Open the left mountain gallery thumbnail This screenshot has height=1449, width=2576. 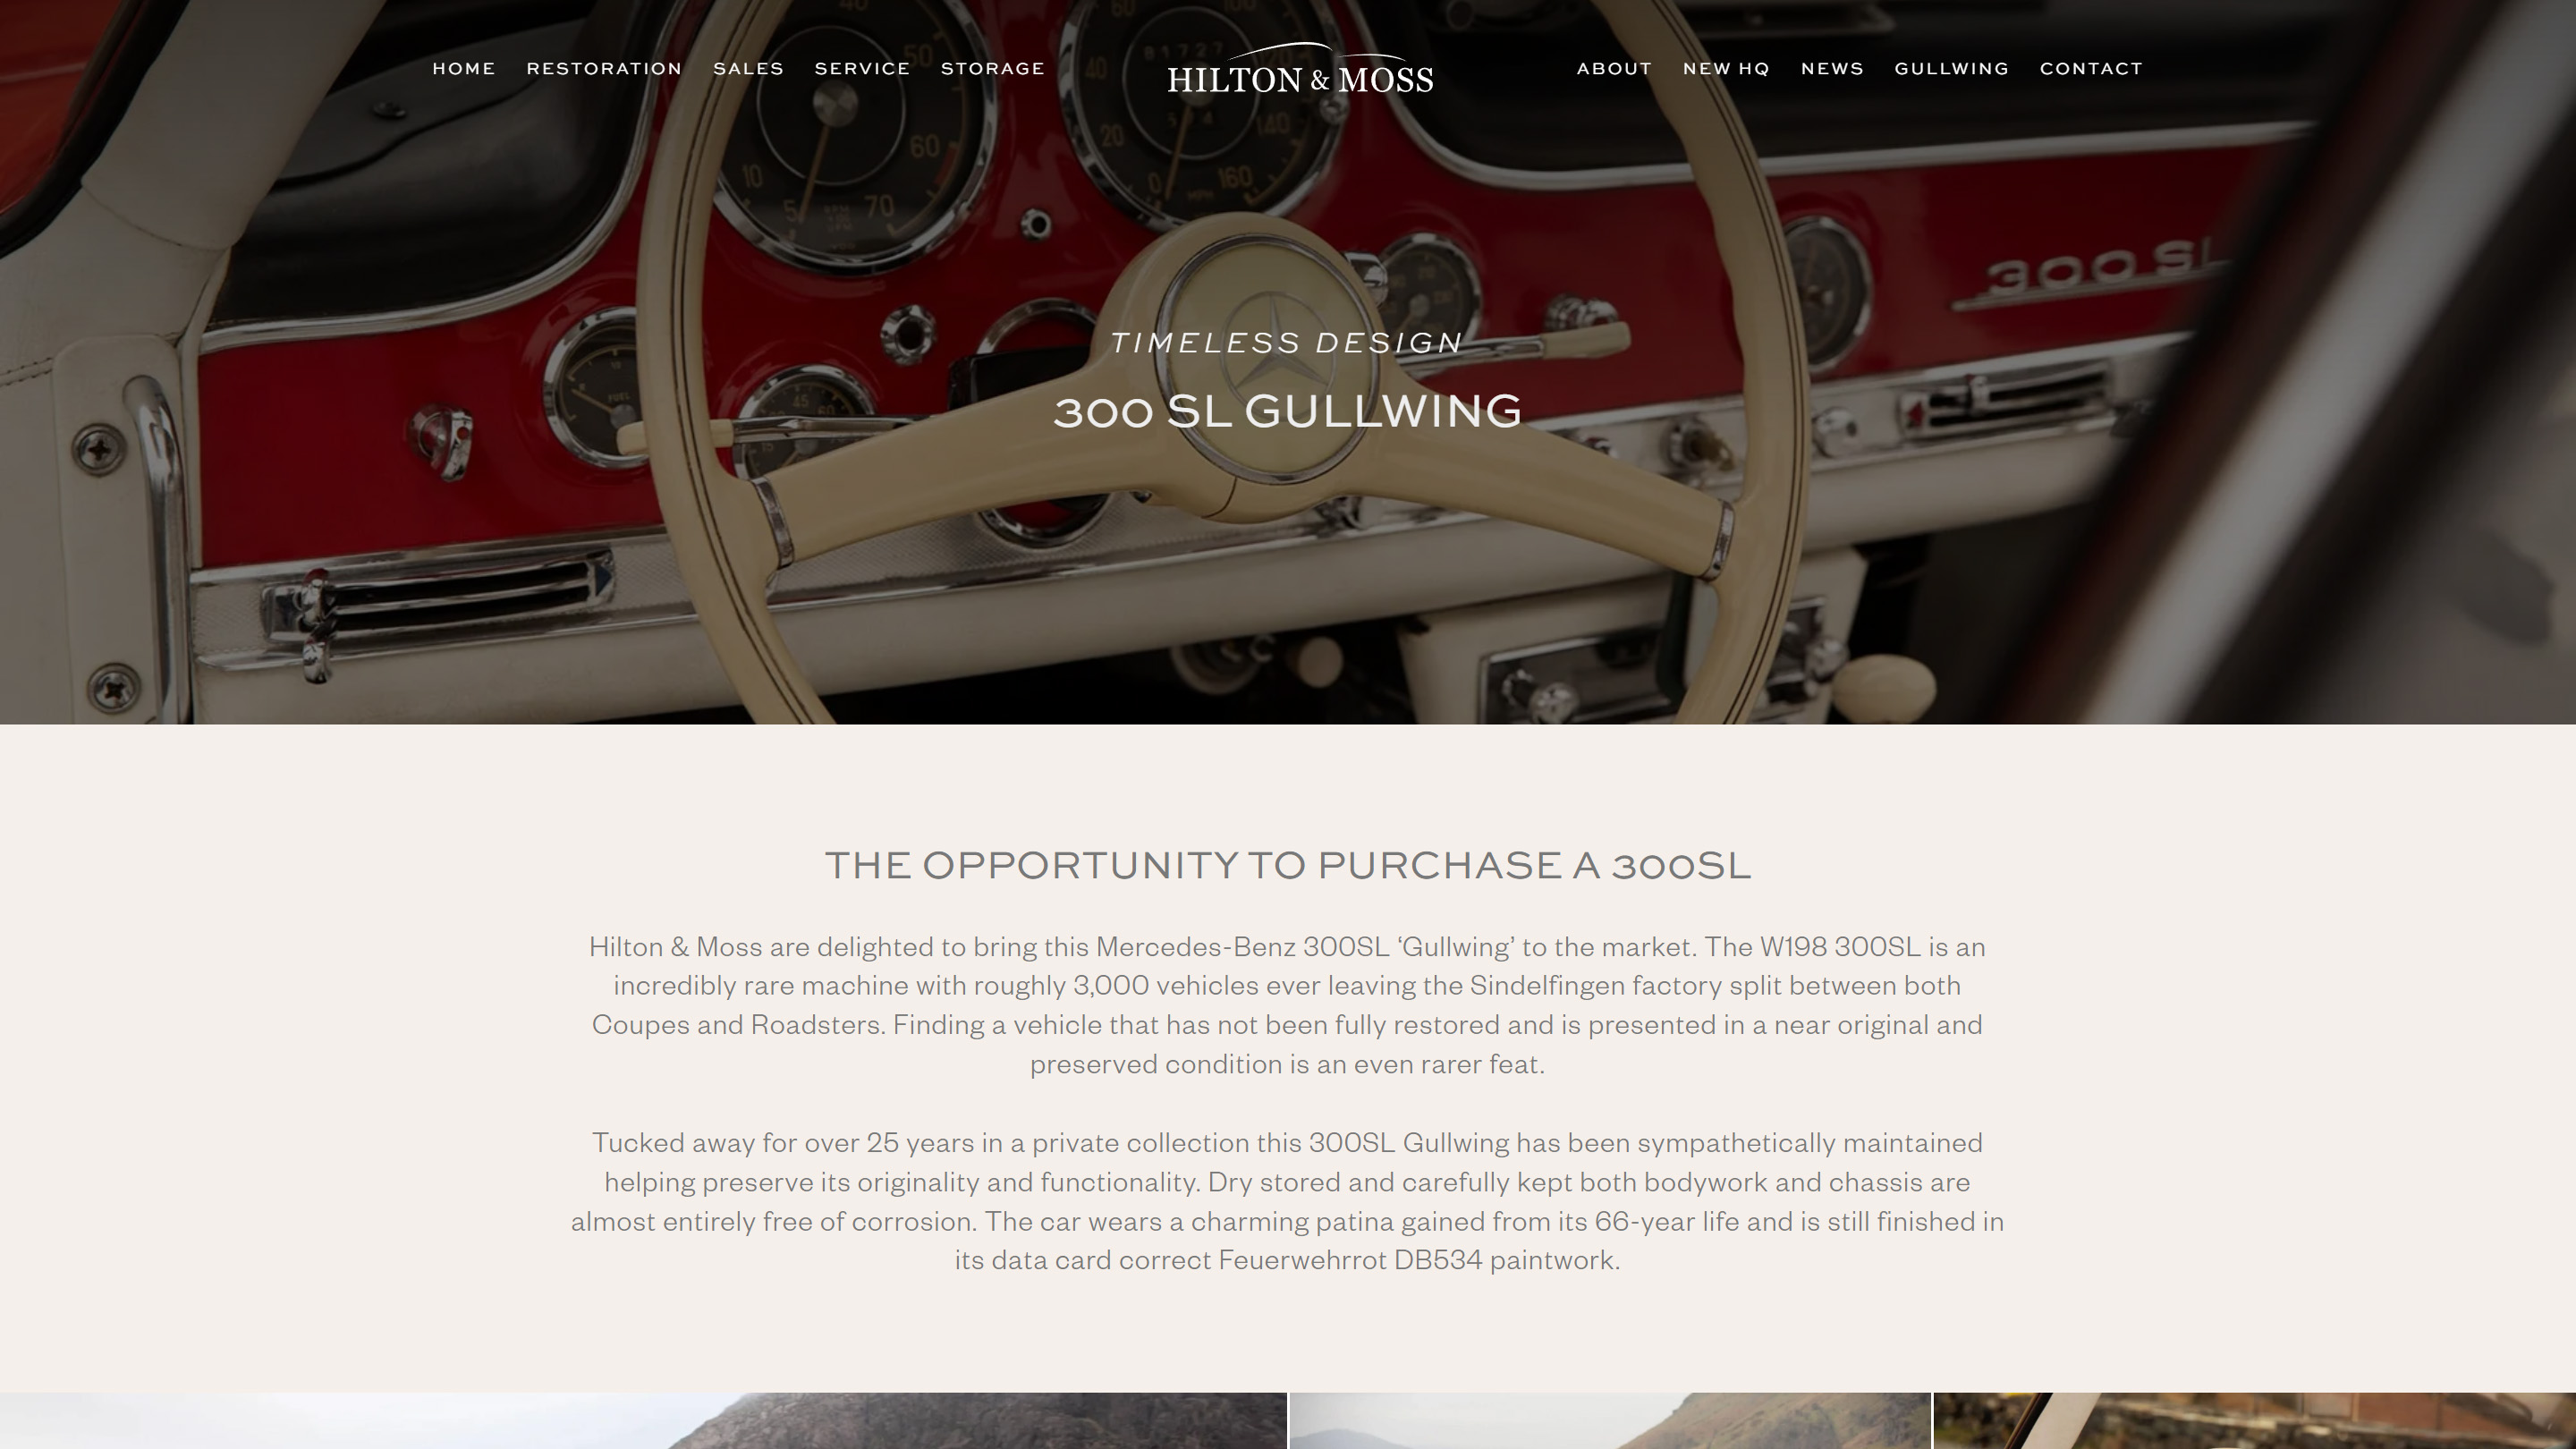click(643, 1420)
